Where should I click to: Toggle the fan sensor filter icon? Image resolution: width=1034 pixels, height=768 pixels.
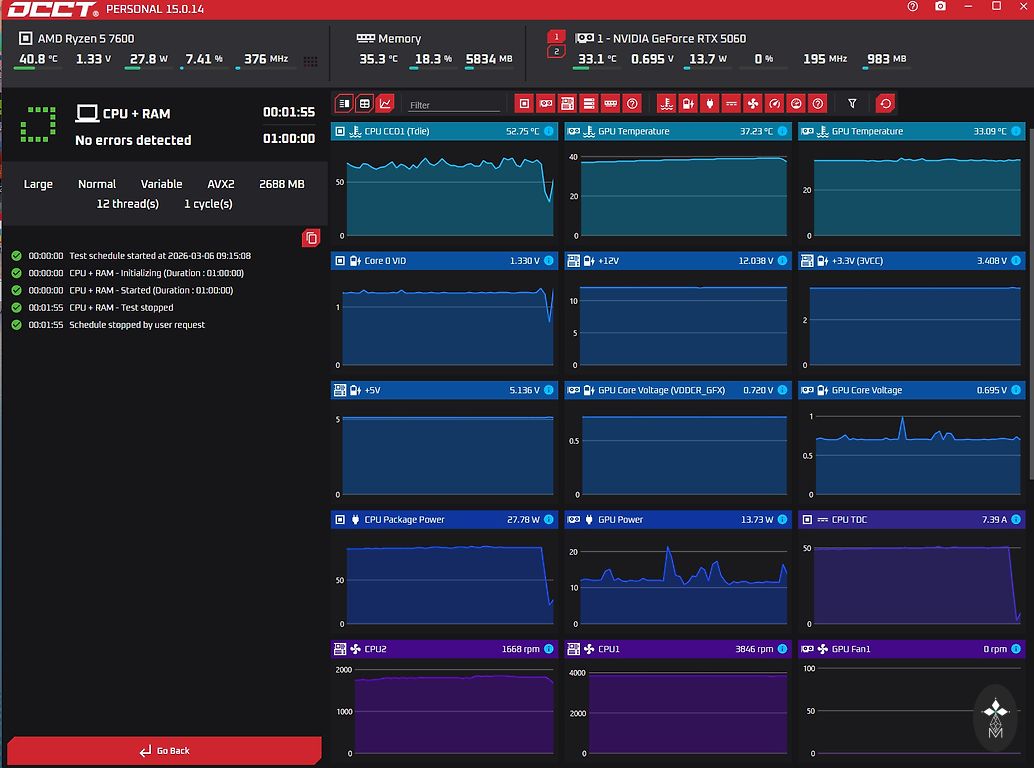(x=753, y=103)
